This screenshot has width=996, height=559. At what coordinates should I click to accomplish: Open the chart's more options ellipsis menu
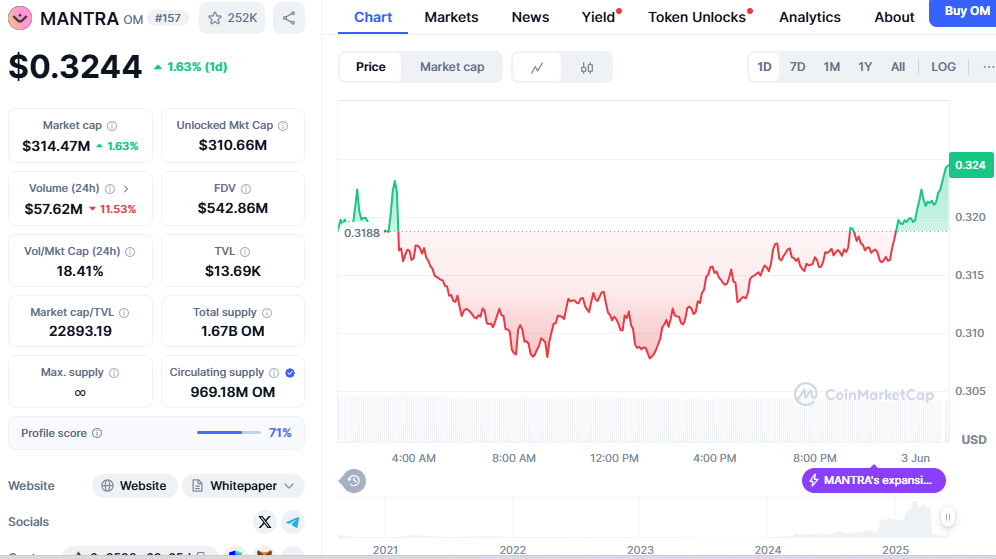pyautogui.click(x=987, y=67)
